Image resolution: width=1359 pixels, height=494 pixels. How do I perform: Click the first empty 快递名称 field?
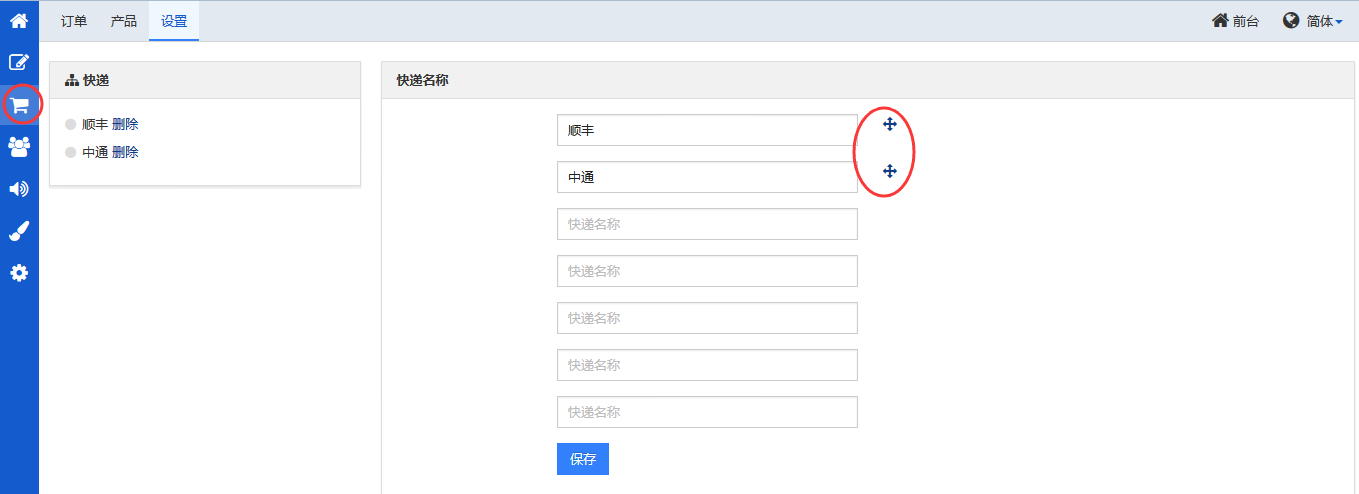tap(707, 224)
